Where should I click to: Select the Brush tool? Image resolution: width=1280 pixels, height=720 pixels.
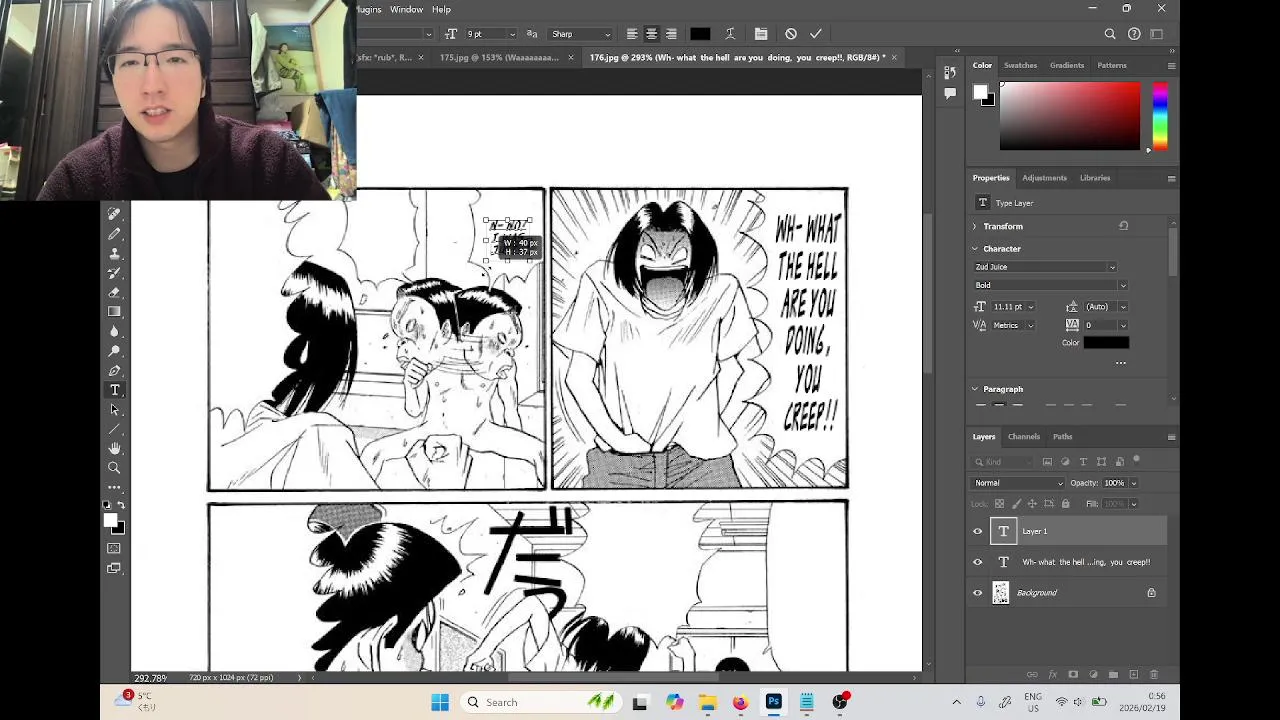click(x=114, y=233)
